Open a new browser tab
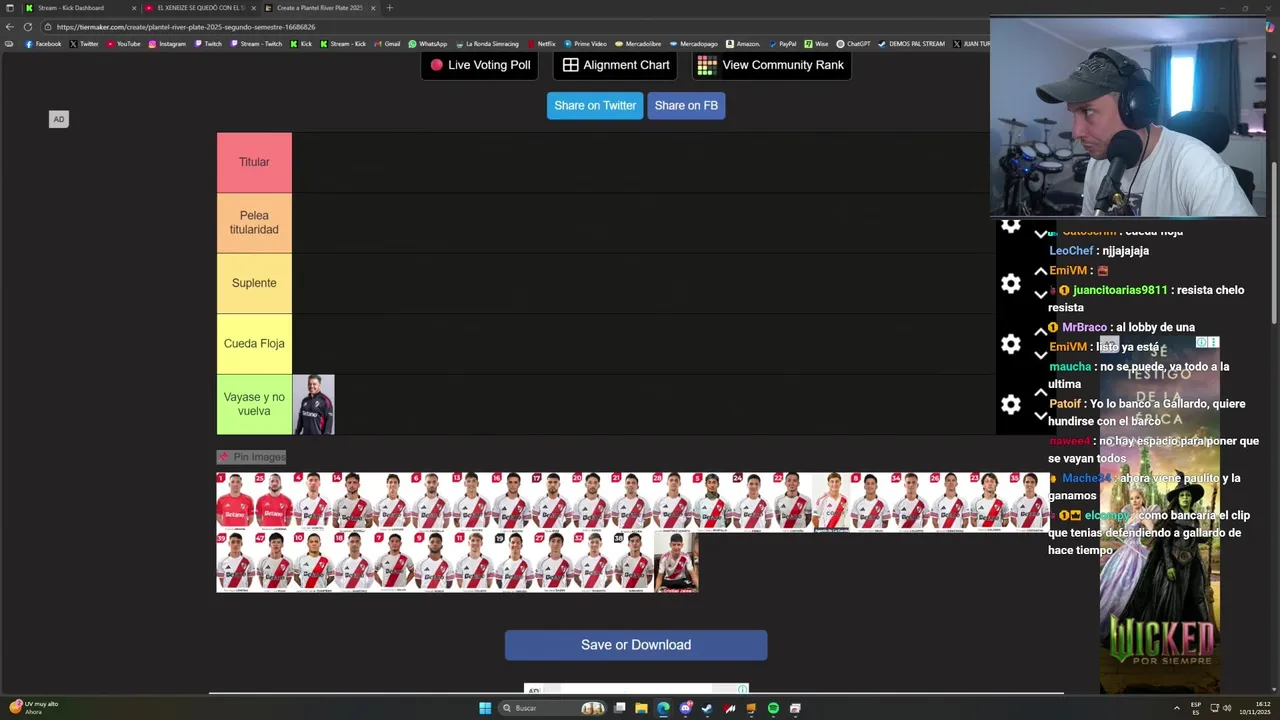1280x720 pixels. 389,8
